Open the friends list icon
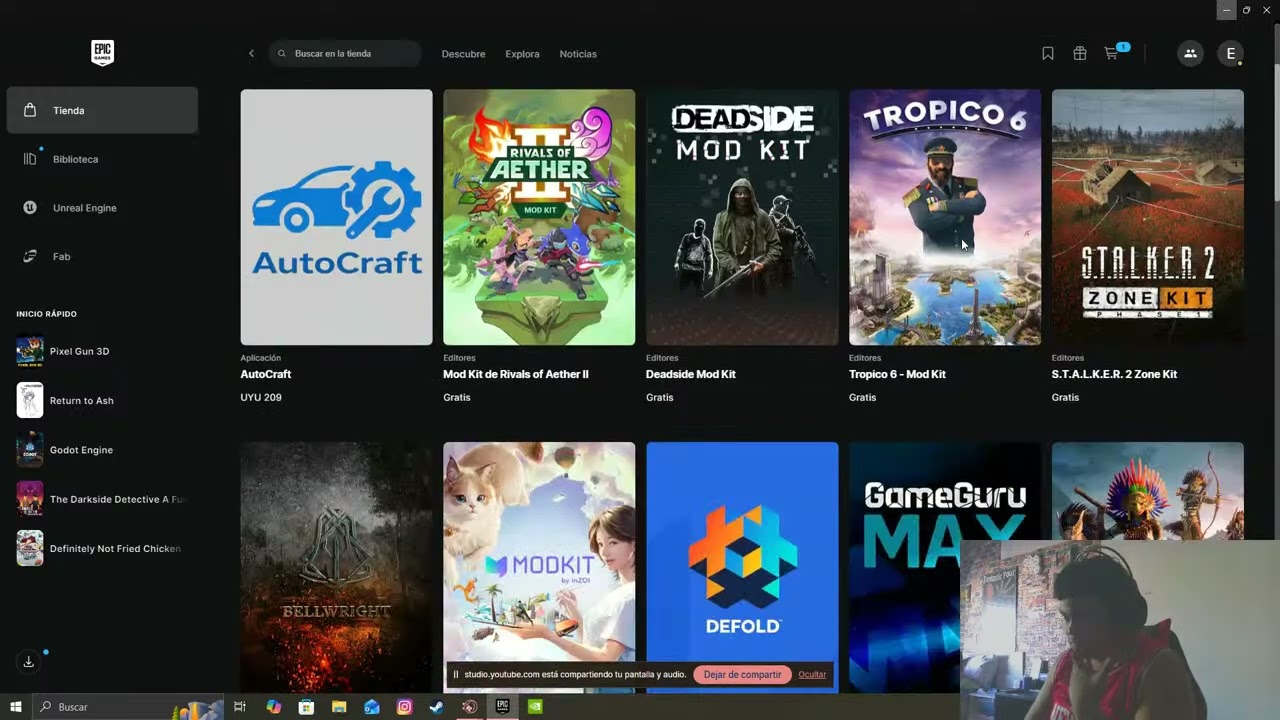1280x720 pixels. point(1190,54)
